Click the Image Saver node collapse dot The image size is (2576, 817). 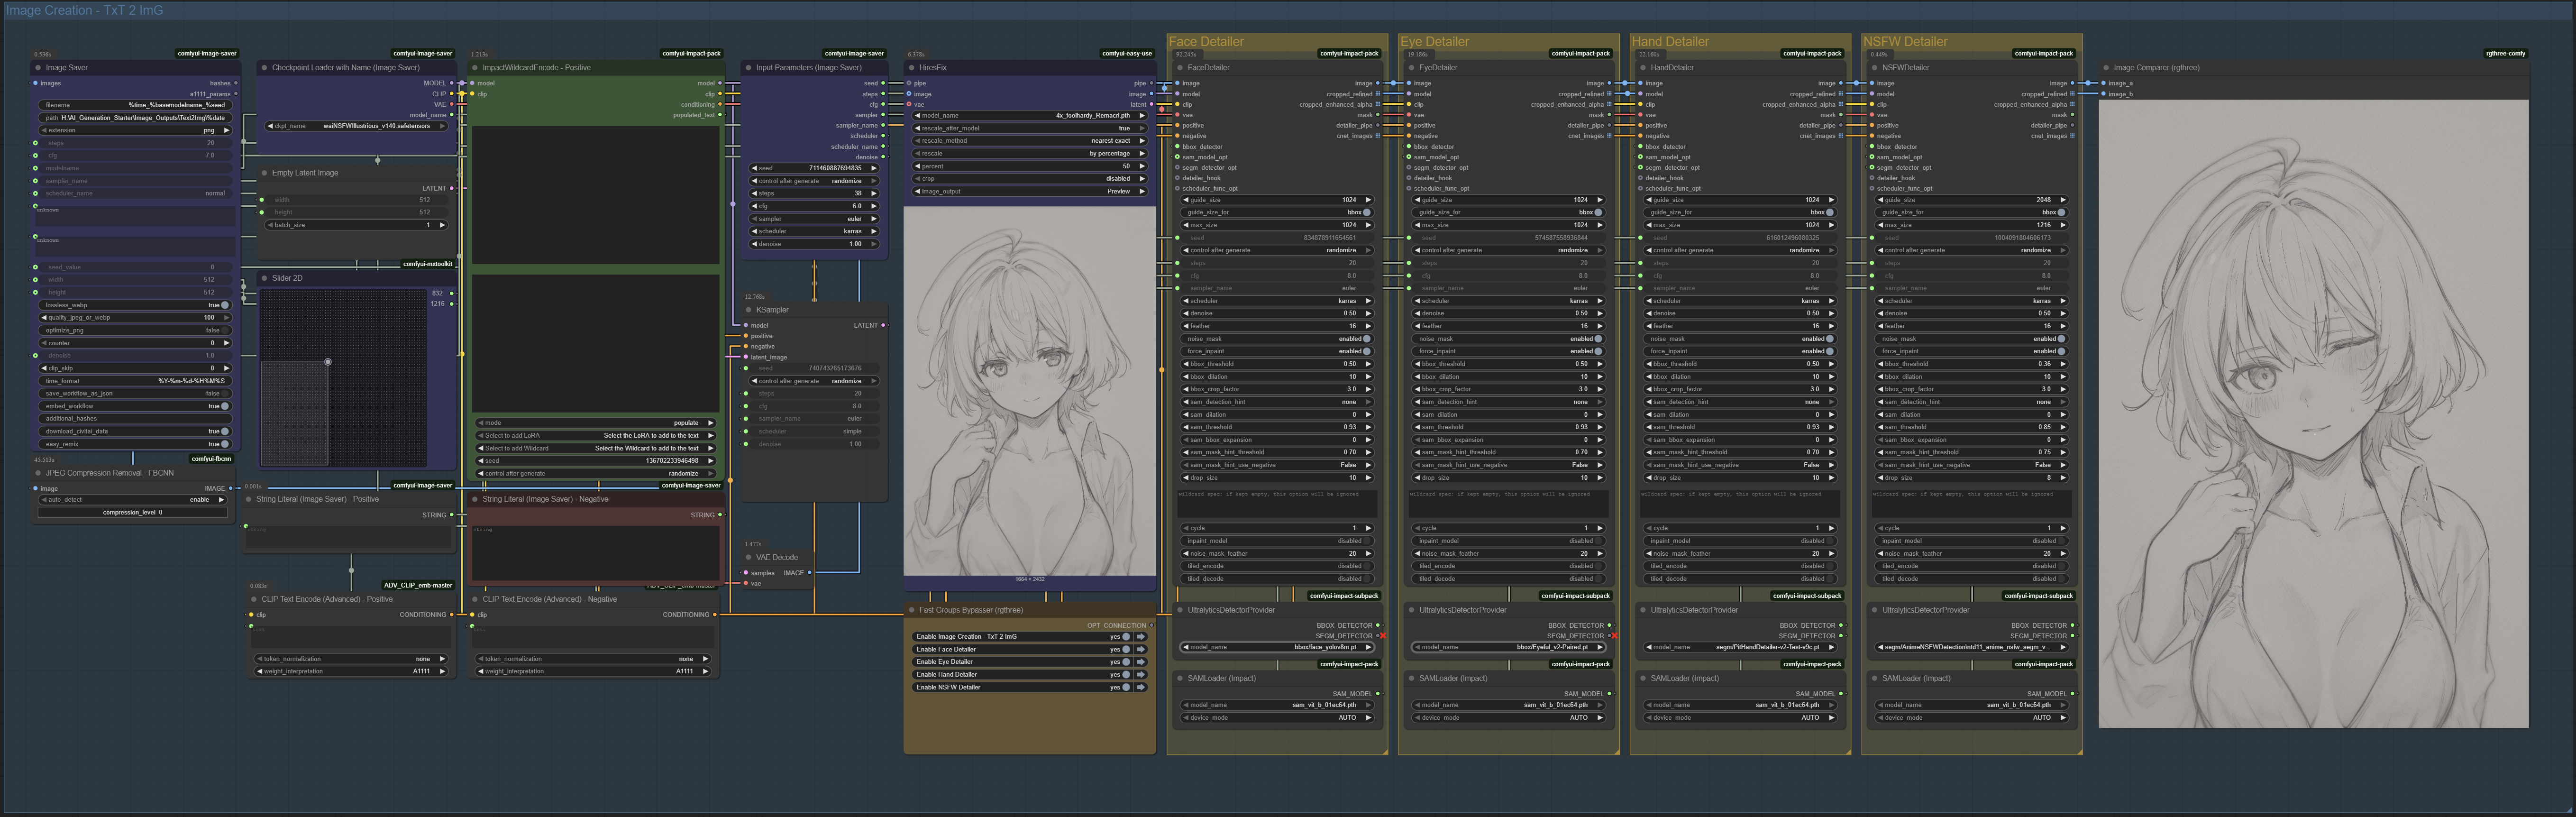click(38, 68)
